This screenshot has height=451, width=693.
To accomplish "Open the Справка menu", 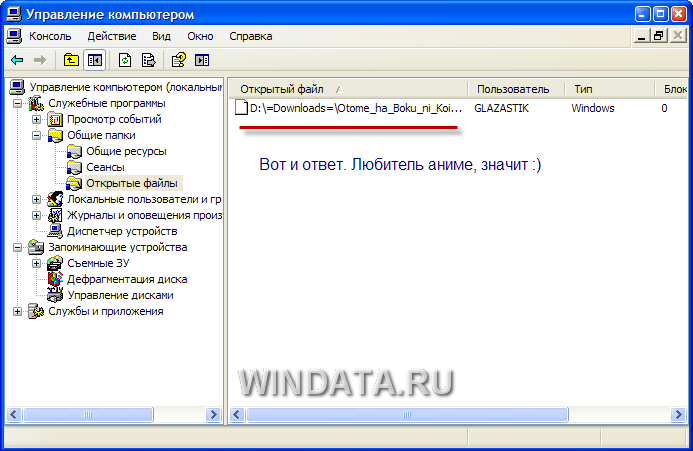I will coord(251,36).
